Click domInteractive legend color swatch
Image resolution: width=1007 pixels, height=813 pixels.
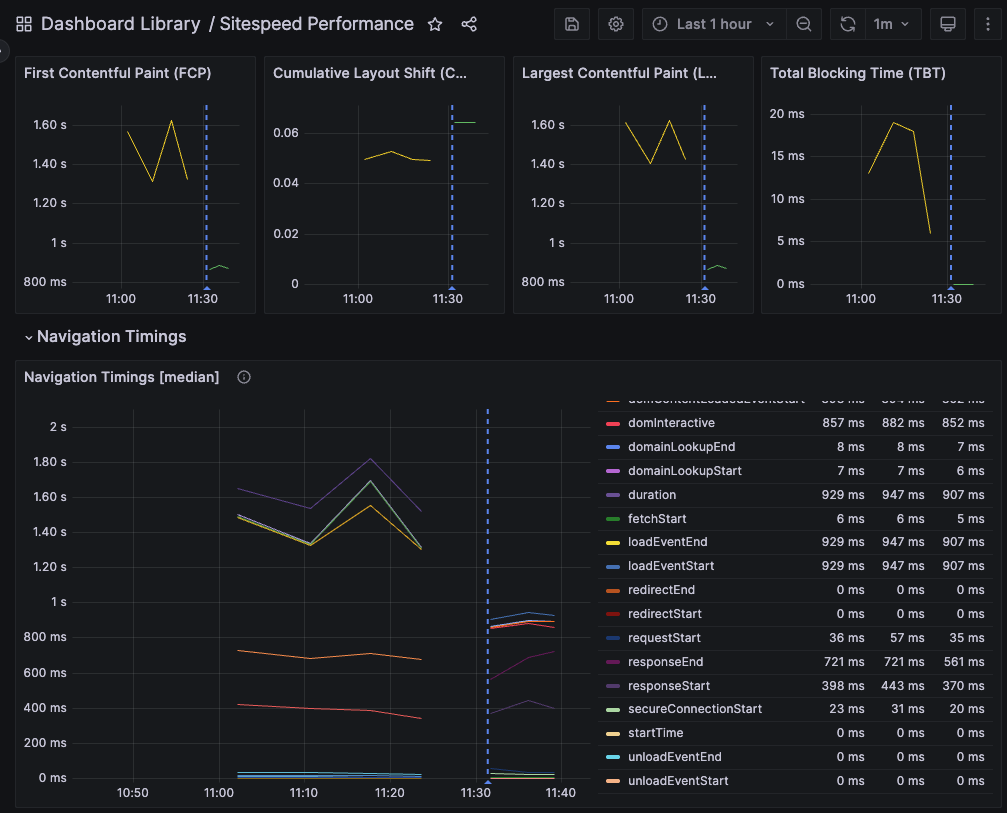click(613, 423)
